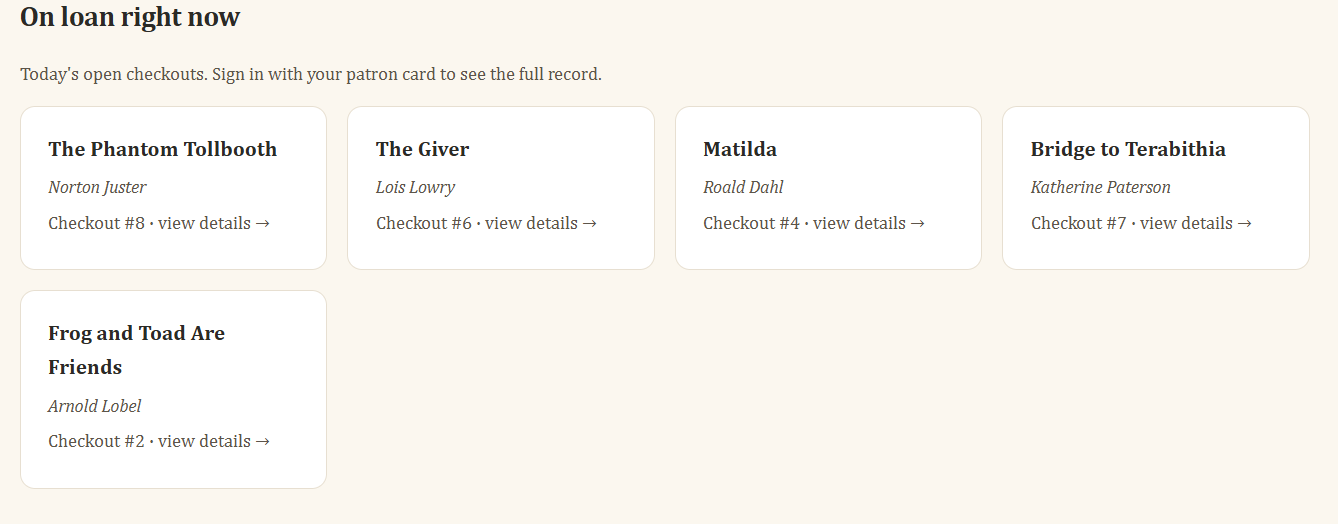Screen dimensions: 1338x524
Task: Click author name Arnold Lobel
Action: [94, 406]
